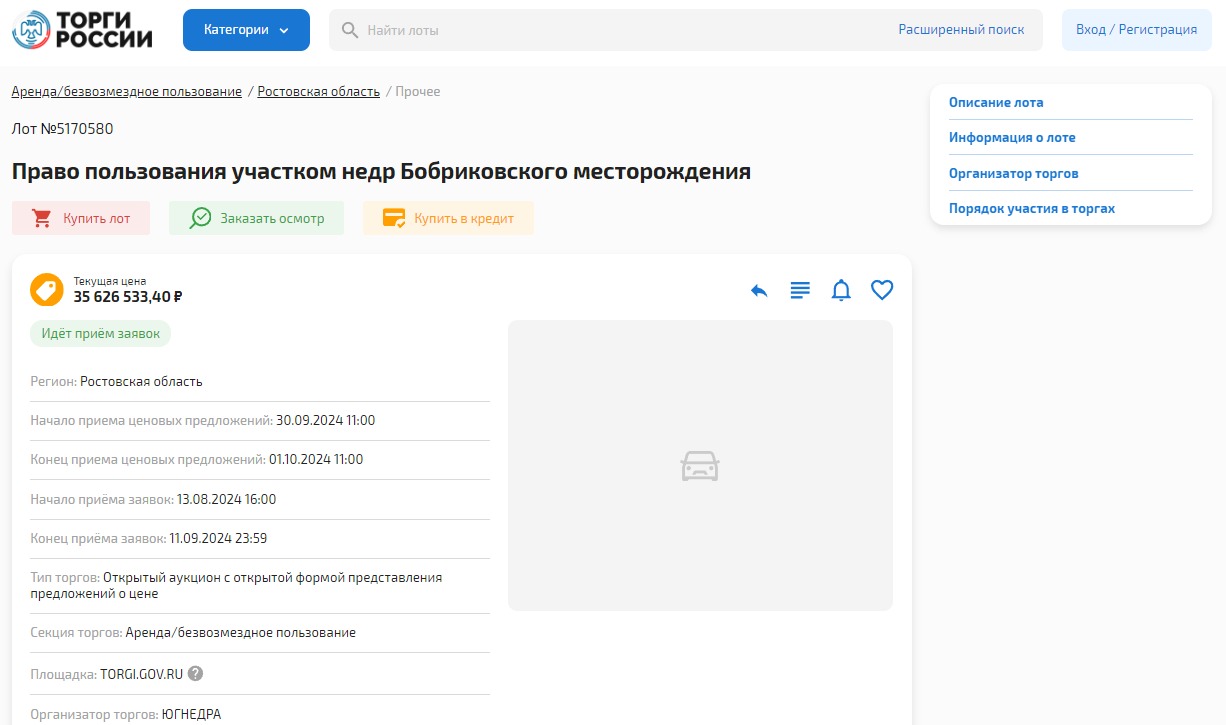This screenshot has width=1226, height=725.
Task: Select the Купить в кредит button
Action: click(x=448, y=218)
